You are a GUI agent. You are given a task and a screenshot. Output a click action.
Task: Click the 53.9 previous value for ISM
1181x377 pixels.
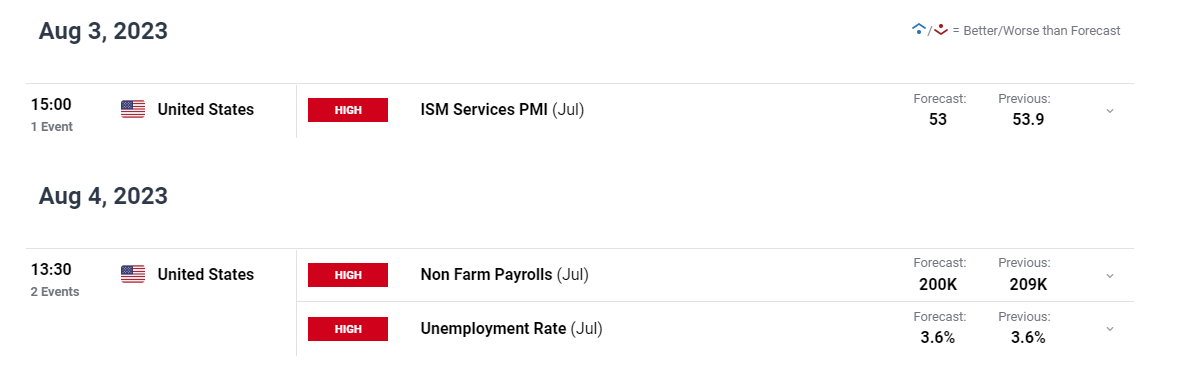[x=1028, y=120]
